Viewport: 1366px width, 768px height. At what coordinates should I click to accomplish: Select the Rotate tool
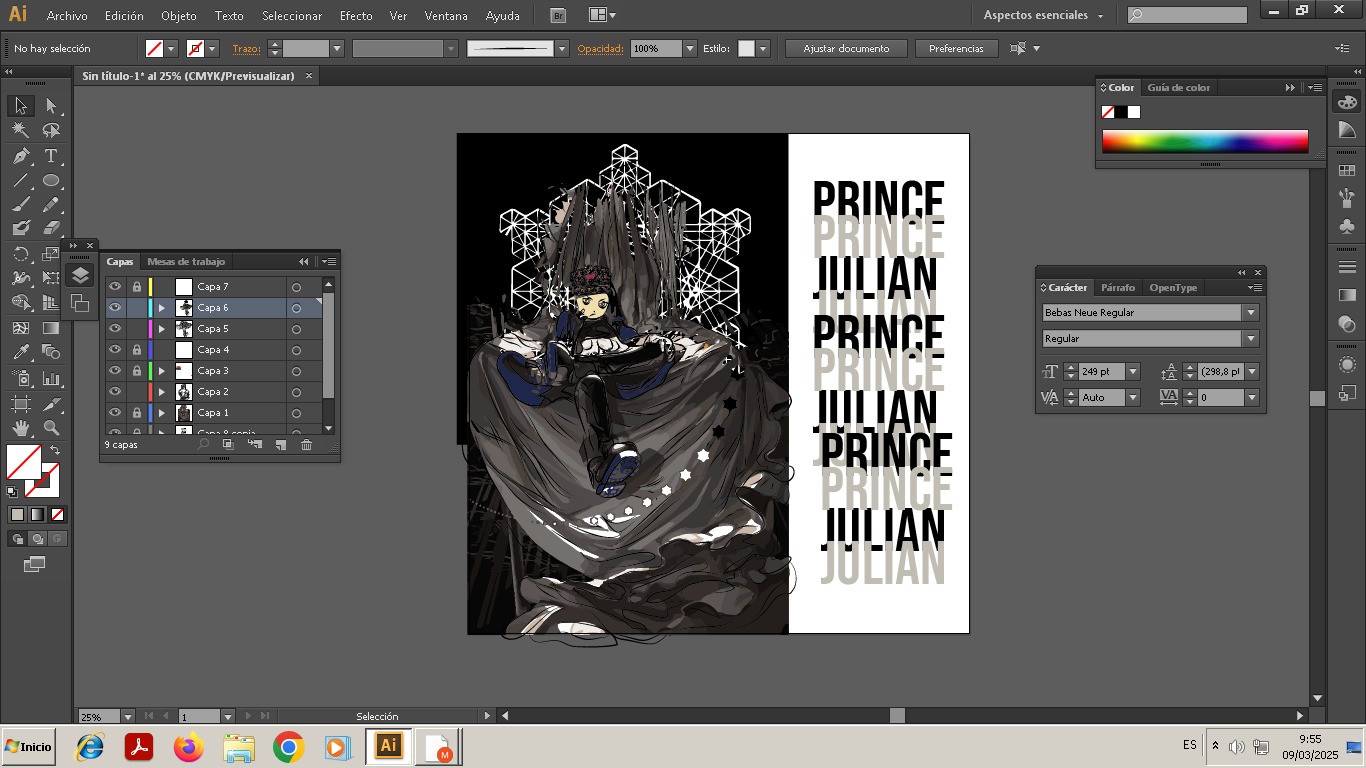(x=21, y=254)
